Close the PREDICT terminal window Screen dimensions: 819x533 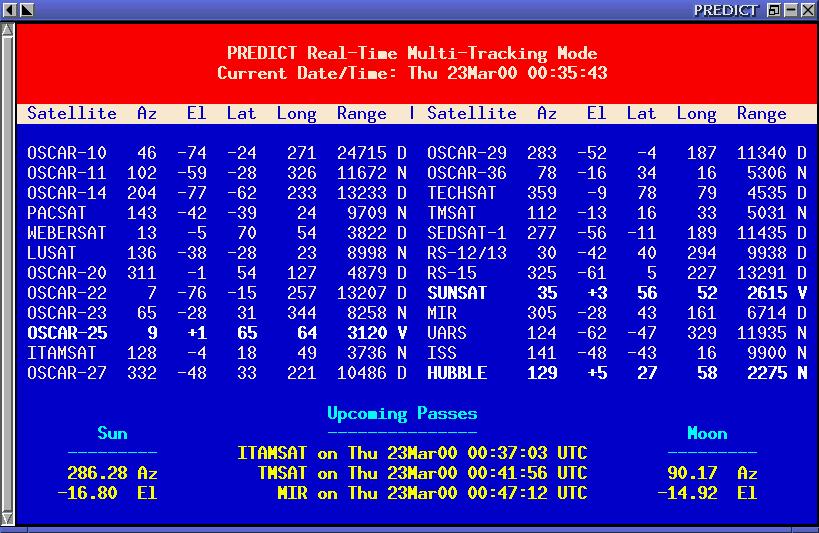808,9
